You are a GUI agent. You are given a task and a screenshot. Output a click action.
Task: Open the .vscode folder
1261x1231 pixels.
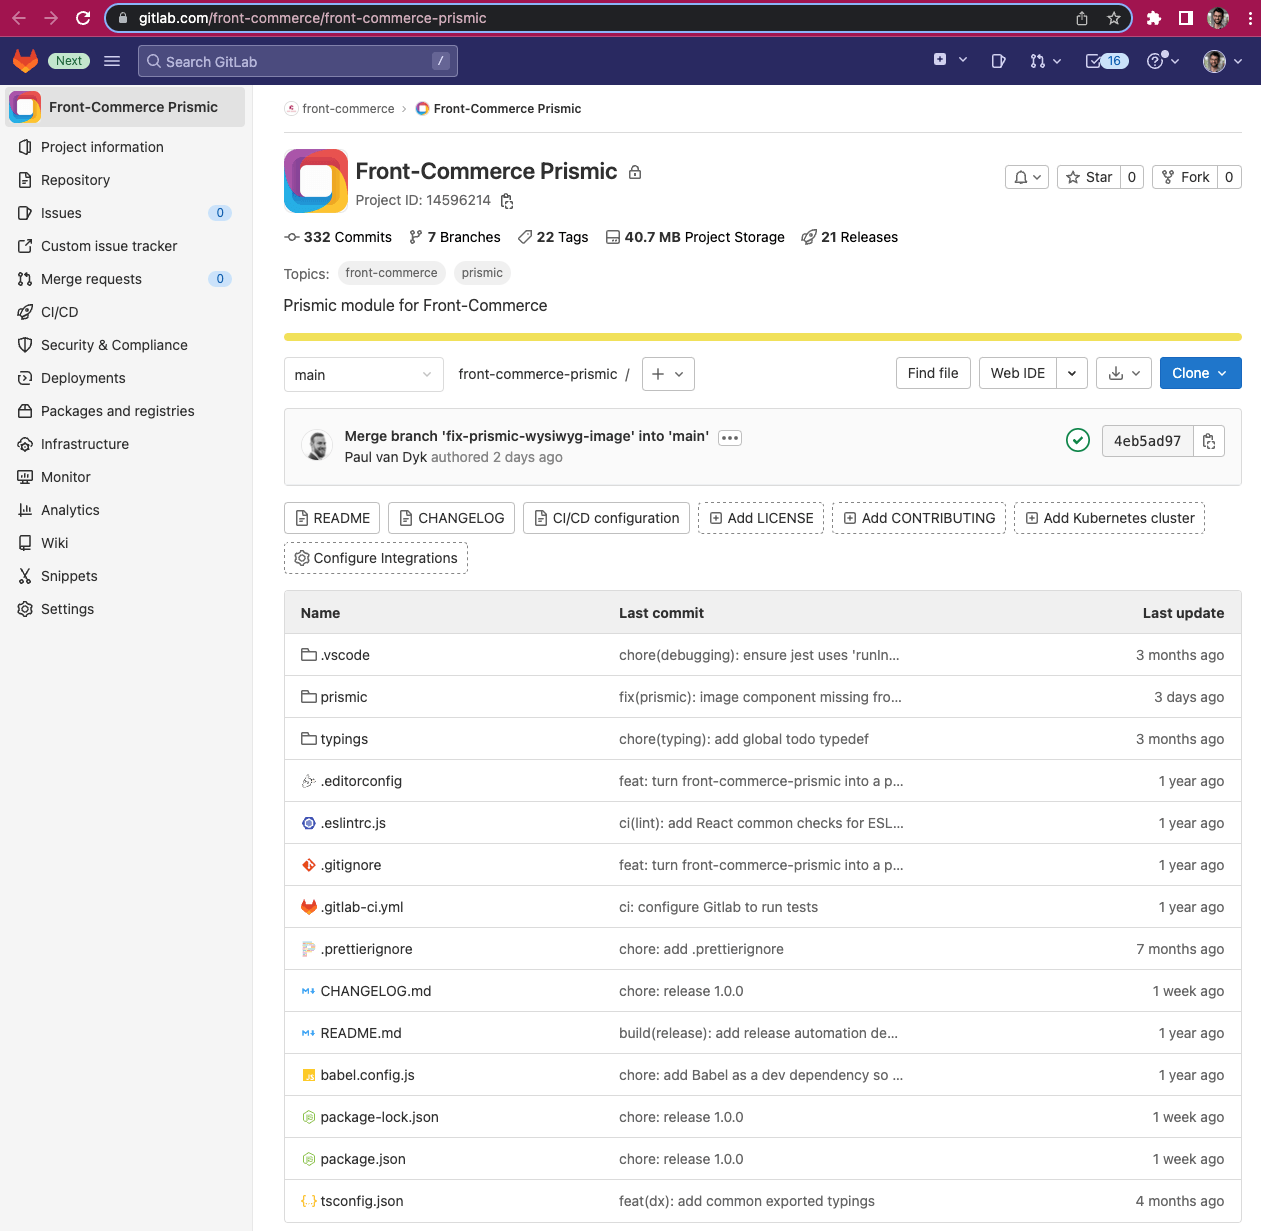[345, 655]
